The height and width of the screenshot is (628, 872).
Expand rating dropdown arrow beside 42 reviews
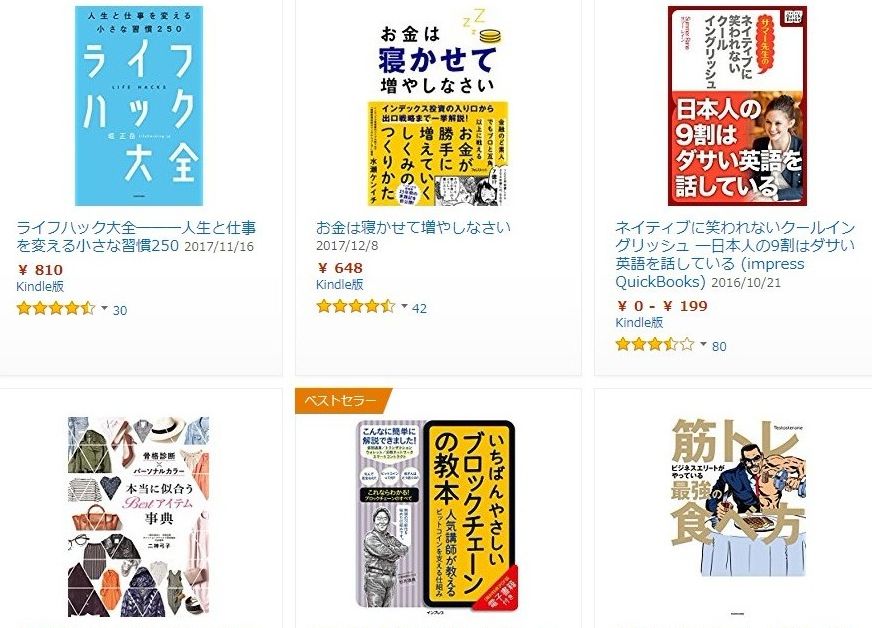404,306
